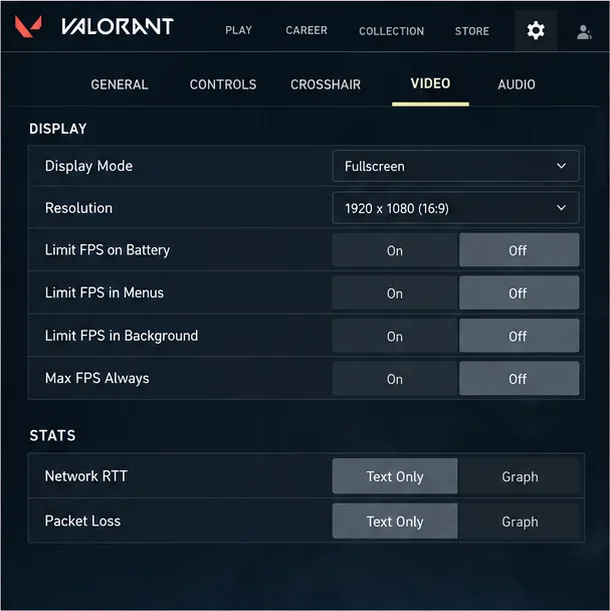Open the COLLECTION menu
The width and height of the screenshot is (610, 611).
tap(391, 31)
